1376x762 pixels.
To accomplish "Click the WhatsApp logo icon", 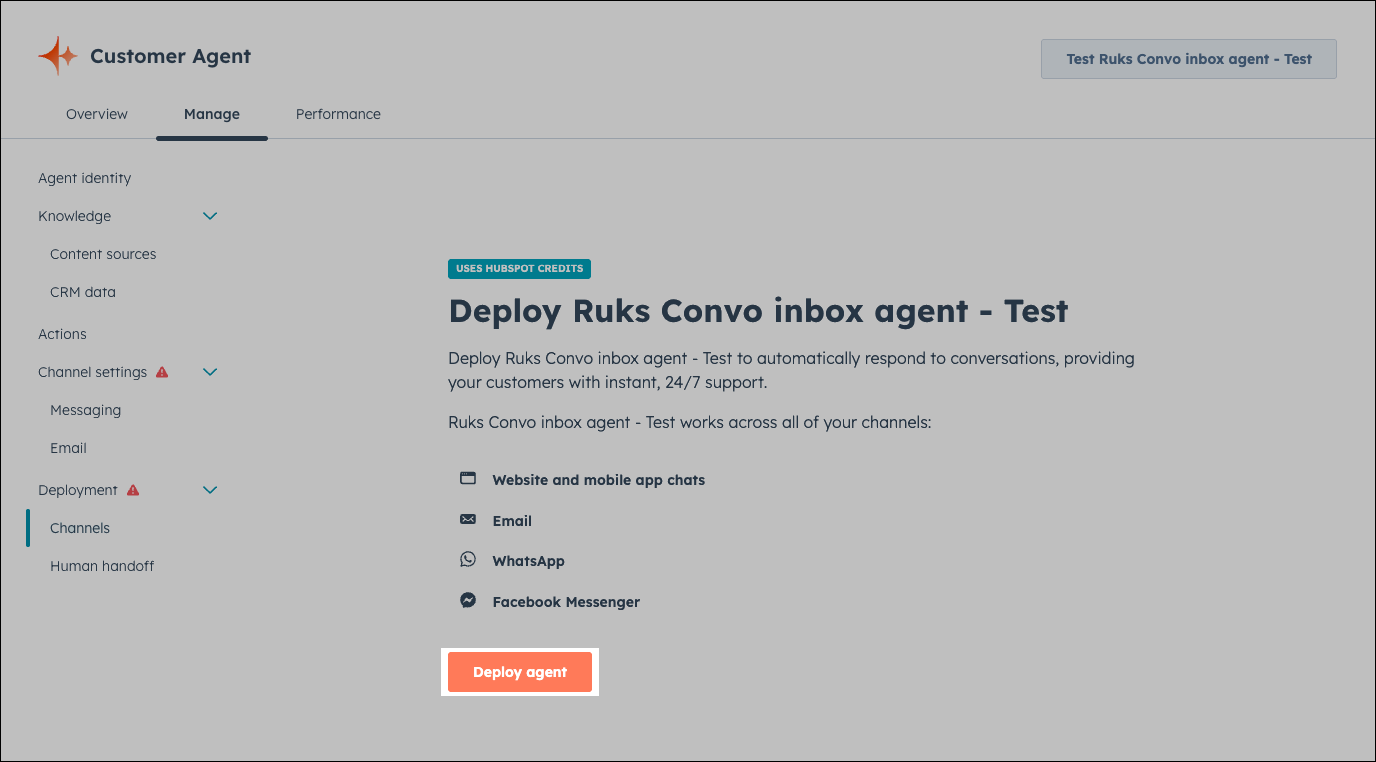I will (468, 560).
